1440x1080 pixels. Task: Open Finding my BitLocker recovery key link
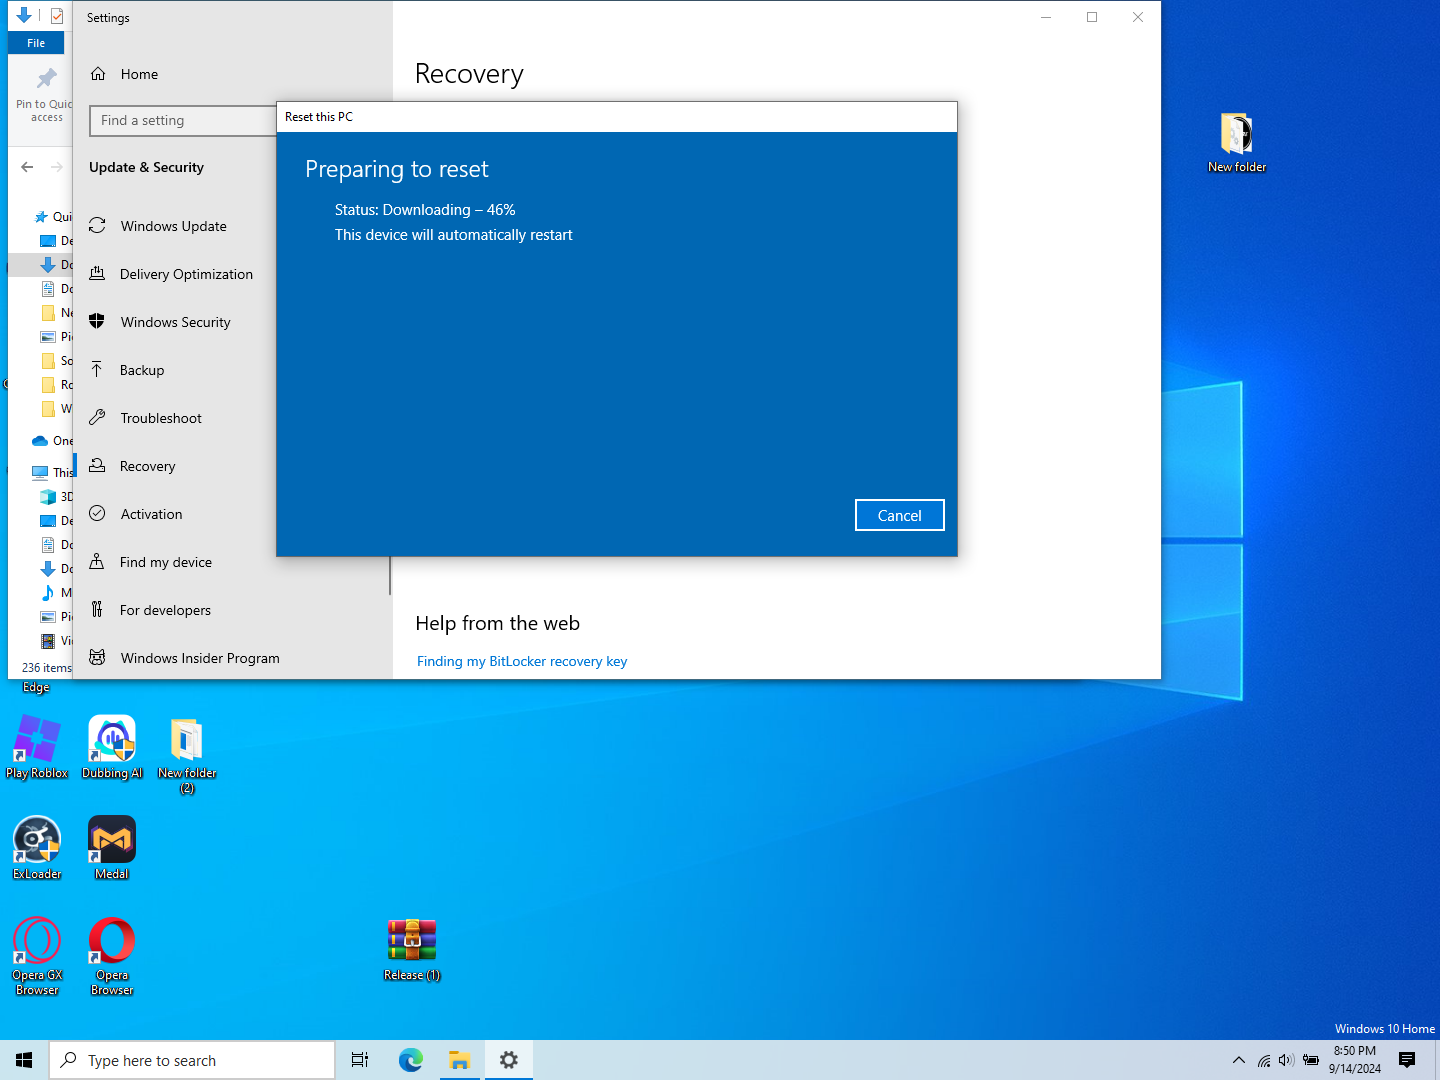pyautogui.click(x=521, y=661)
